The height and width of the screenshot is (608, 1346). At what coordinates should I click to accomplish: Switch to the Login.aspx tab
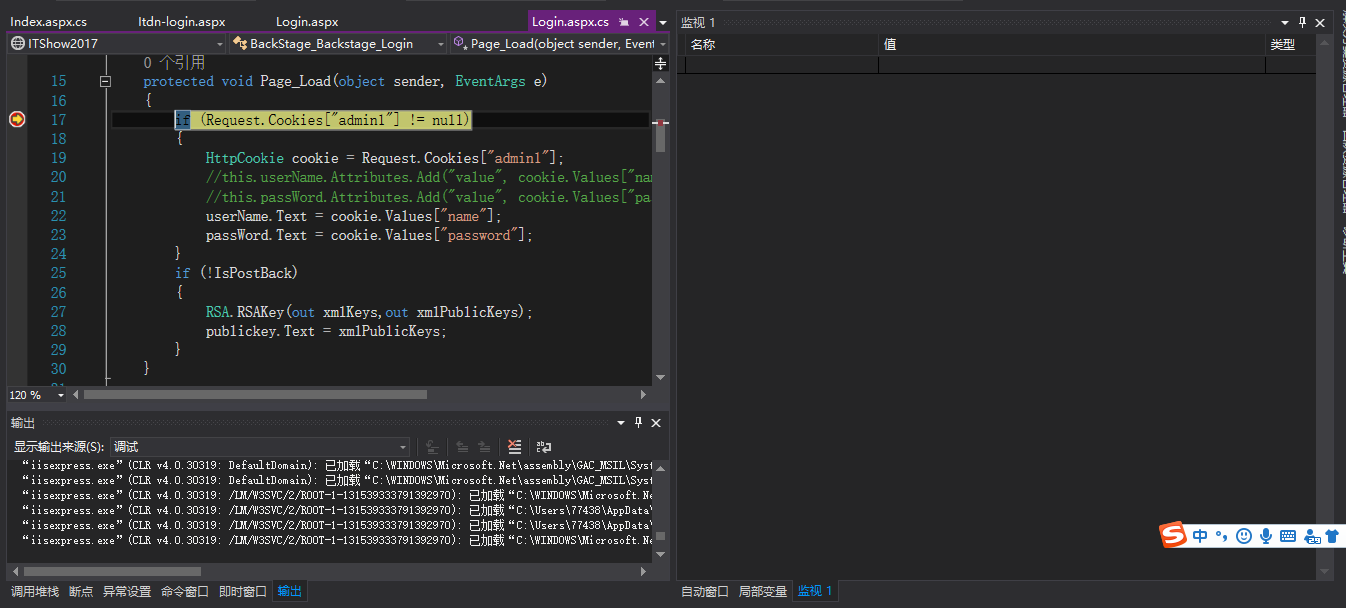[x=307, y=21]
